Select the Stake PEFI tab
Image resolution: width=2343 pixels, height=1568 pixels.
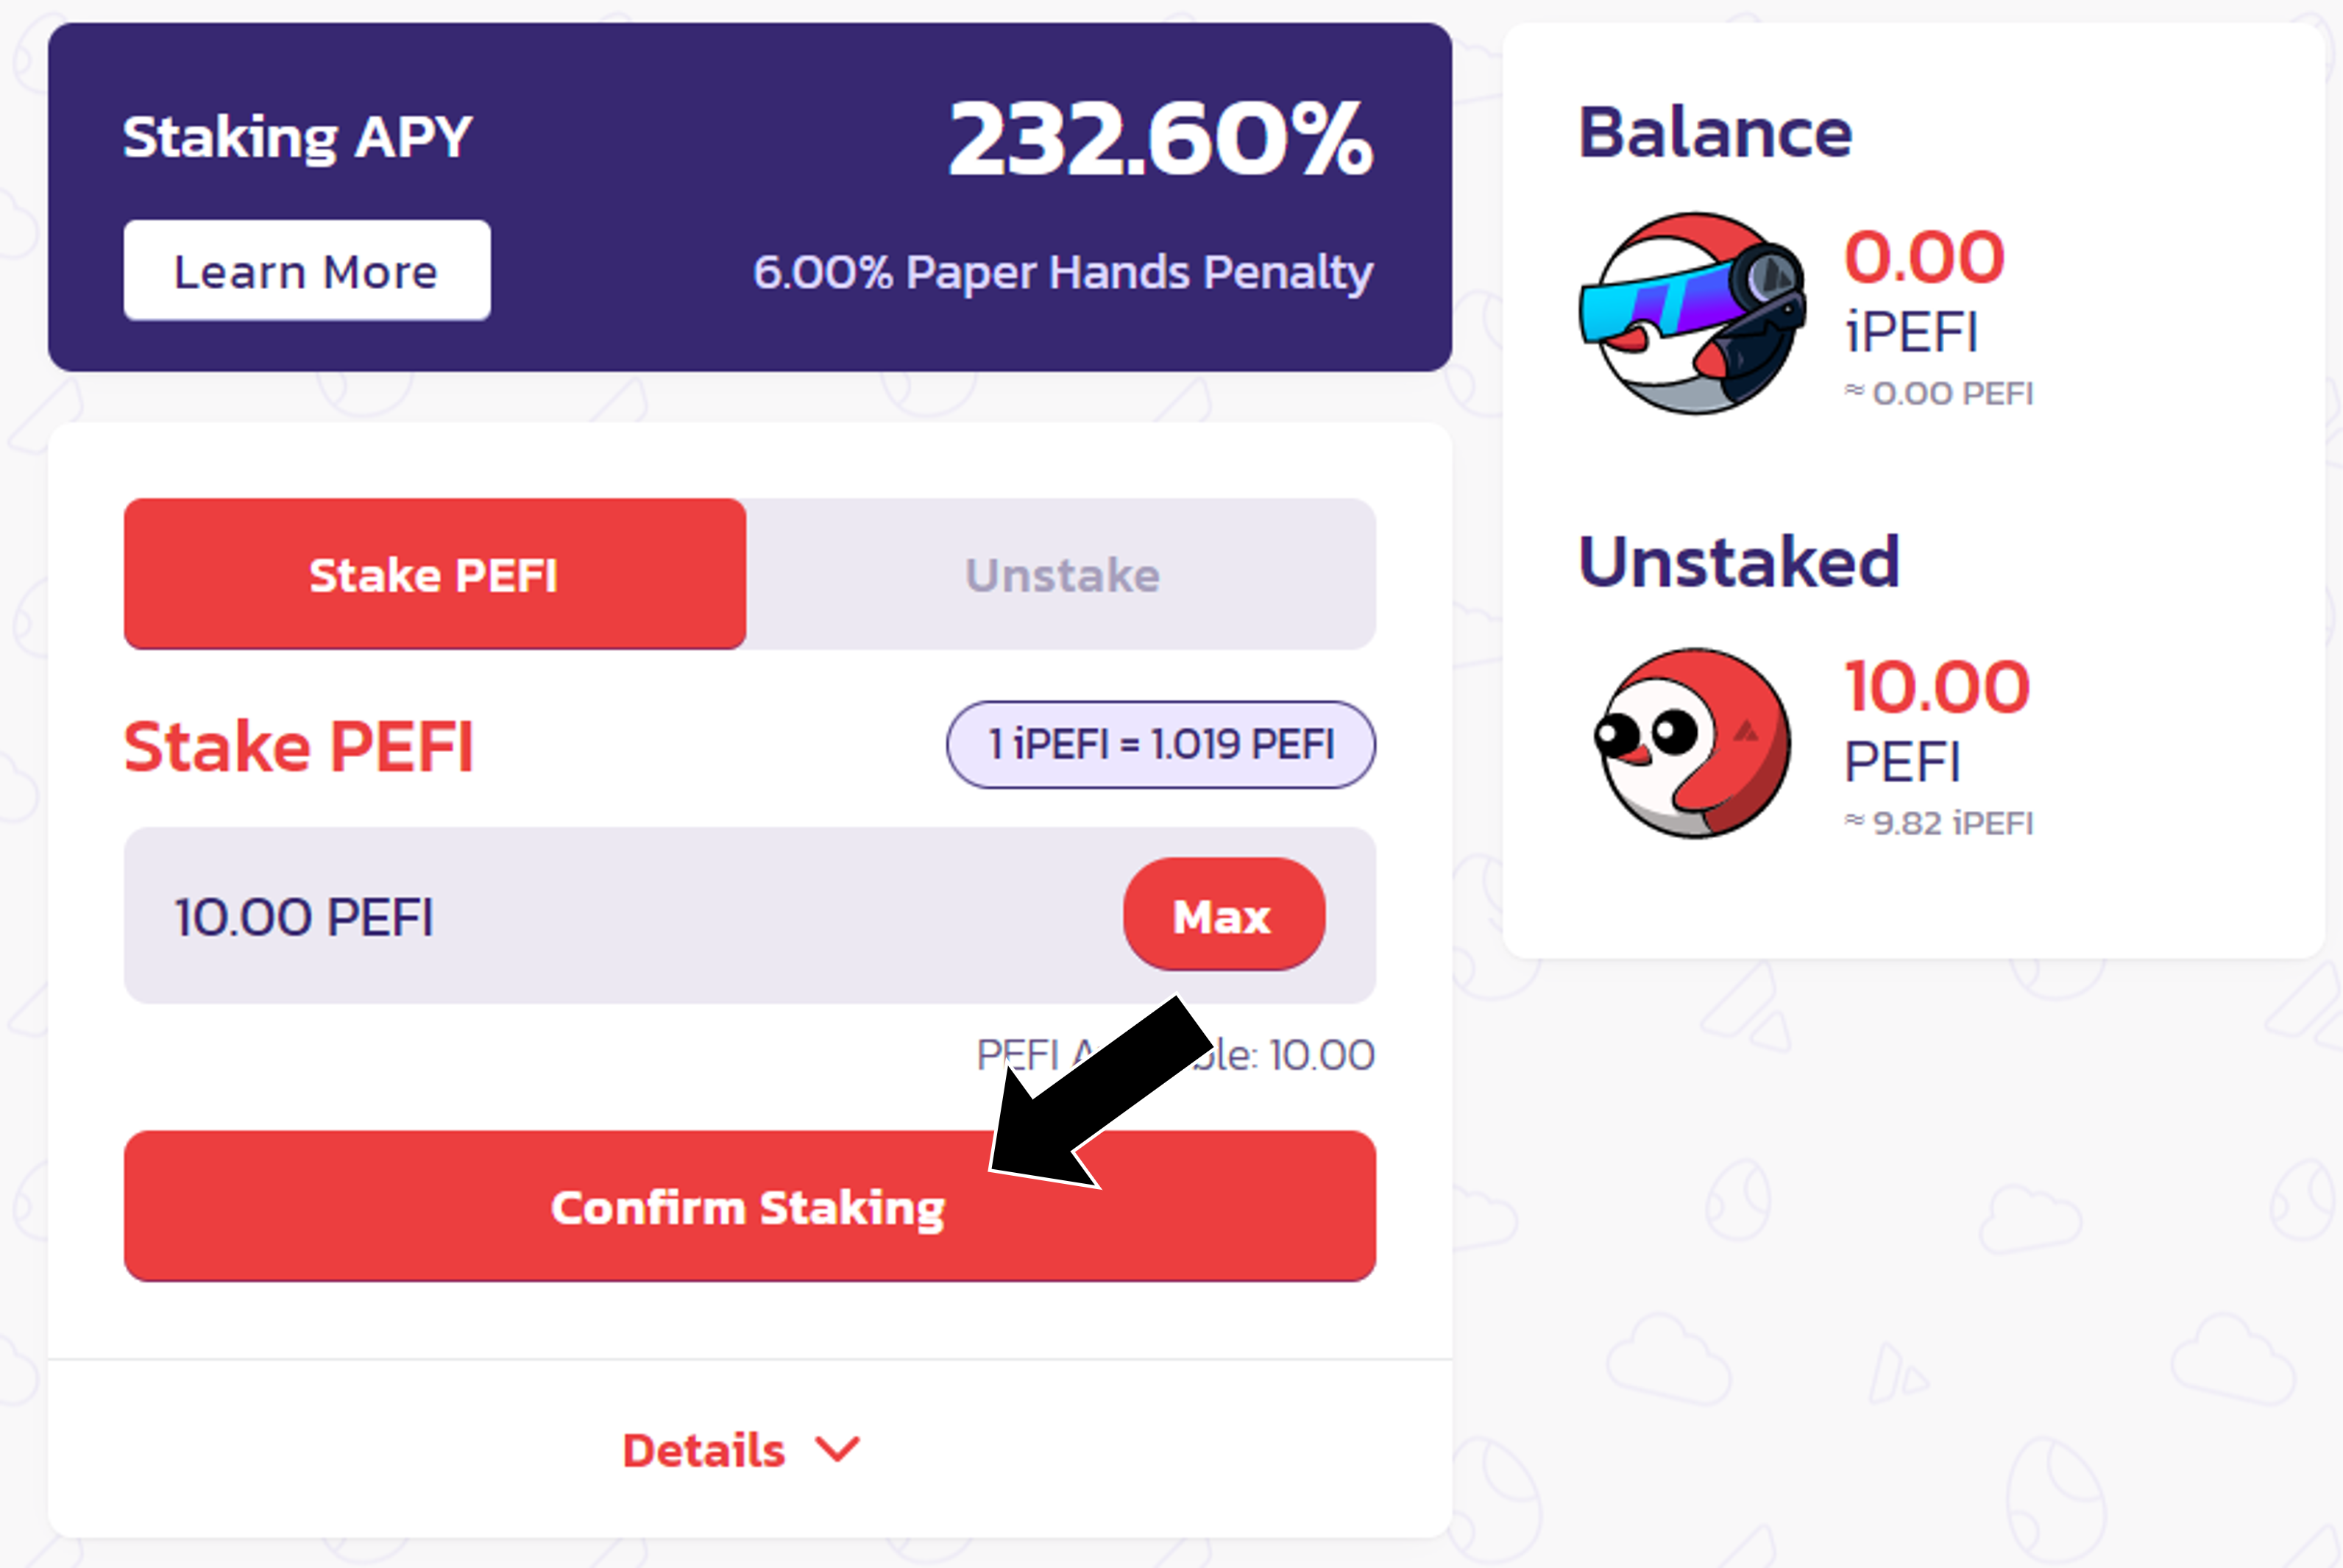435,574
